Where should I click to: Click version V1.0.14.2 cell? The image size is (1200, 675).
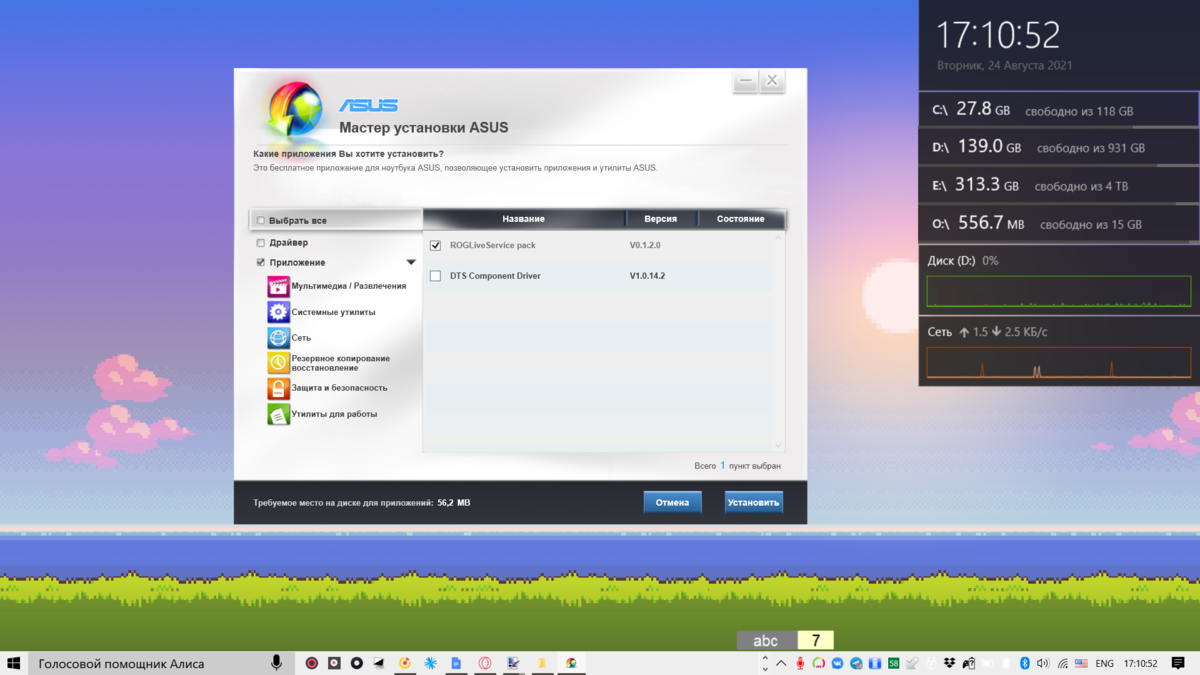click(647, 276)
